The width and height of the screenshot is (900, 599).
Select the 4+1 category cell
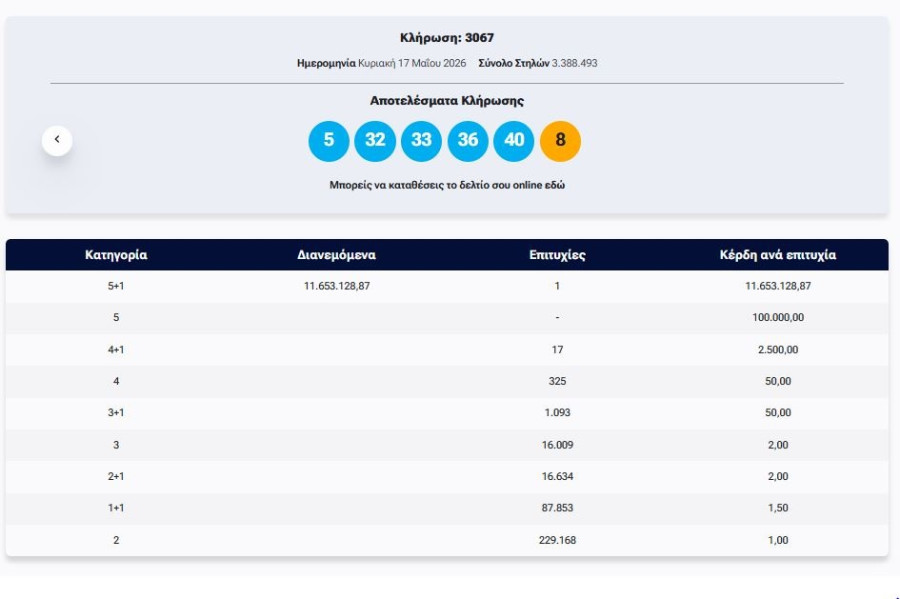point(116,349)
